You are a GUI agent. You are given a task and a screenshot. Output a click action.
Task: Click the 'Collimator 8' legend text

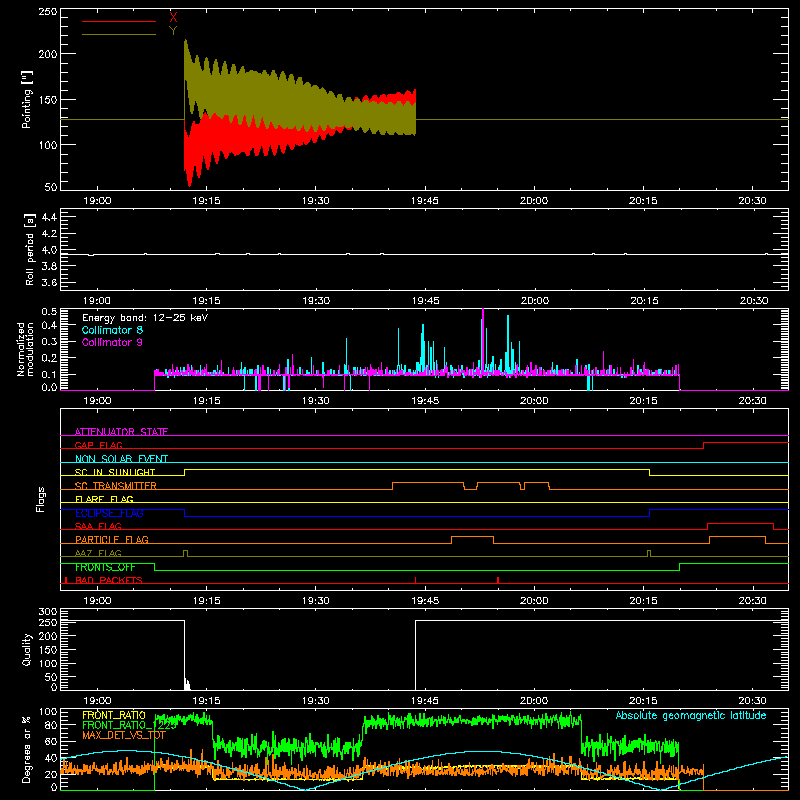pyautogui.click(x=112, y=330)
